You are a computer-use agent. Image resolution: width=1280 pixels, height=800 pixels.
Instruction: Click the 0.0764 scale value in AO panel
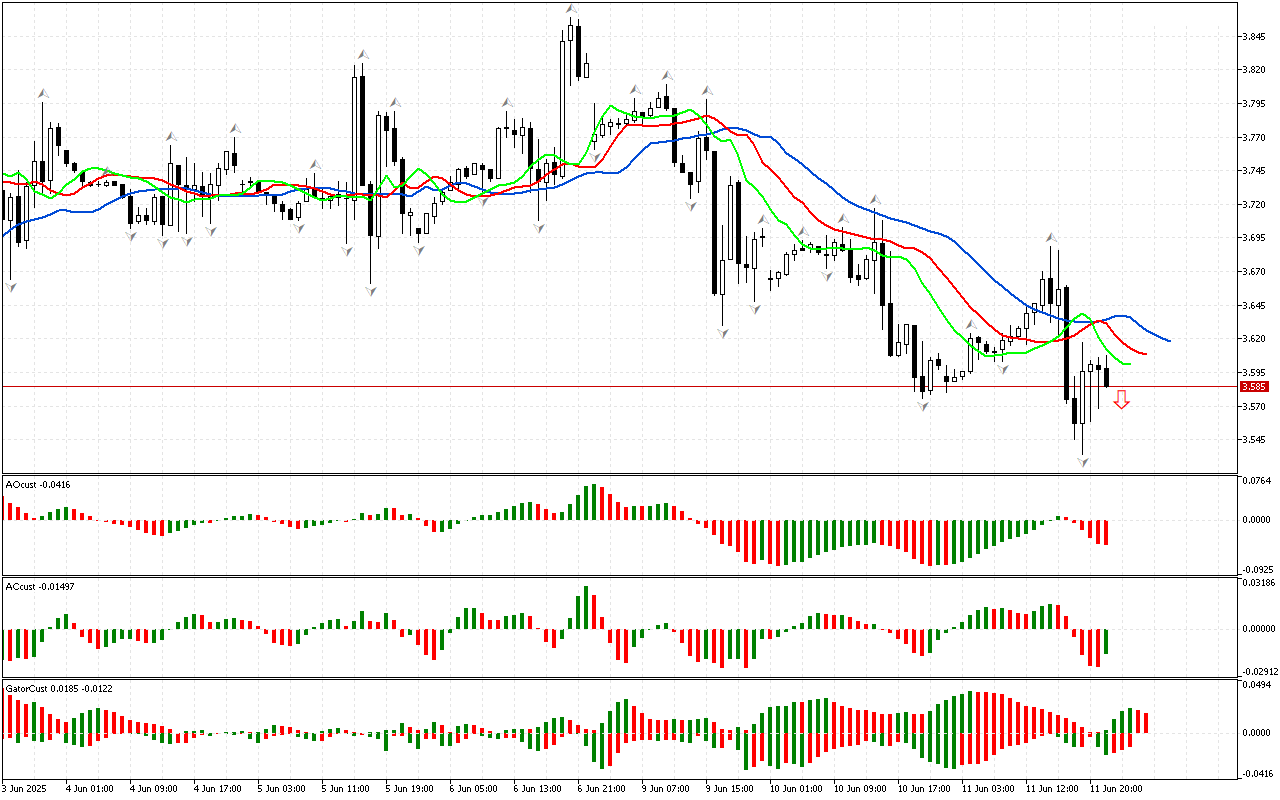(x=1256, y=481)
